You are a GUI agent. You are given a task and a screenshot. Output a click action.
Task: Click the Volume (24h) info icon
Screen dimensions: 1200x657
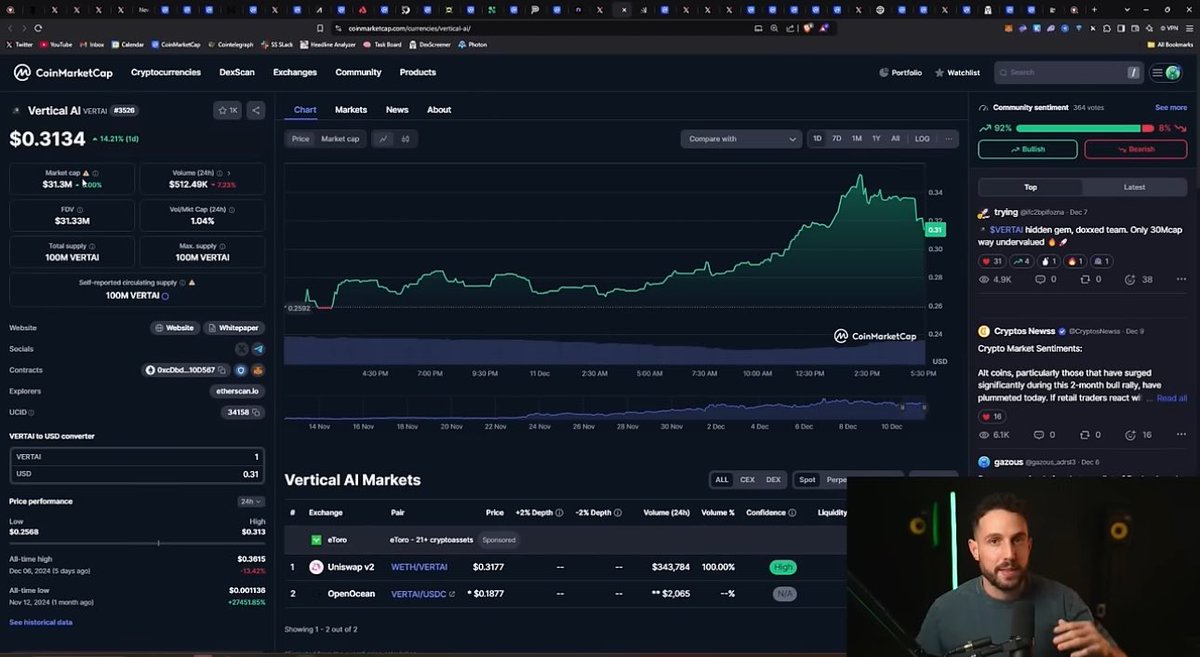(x=220, y=173)
